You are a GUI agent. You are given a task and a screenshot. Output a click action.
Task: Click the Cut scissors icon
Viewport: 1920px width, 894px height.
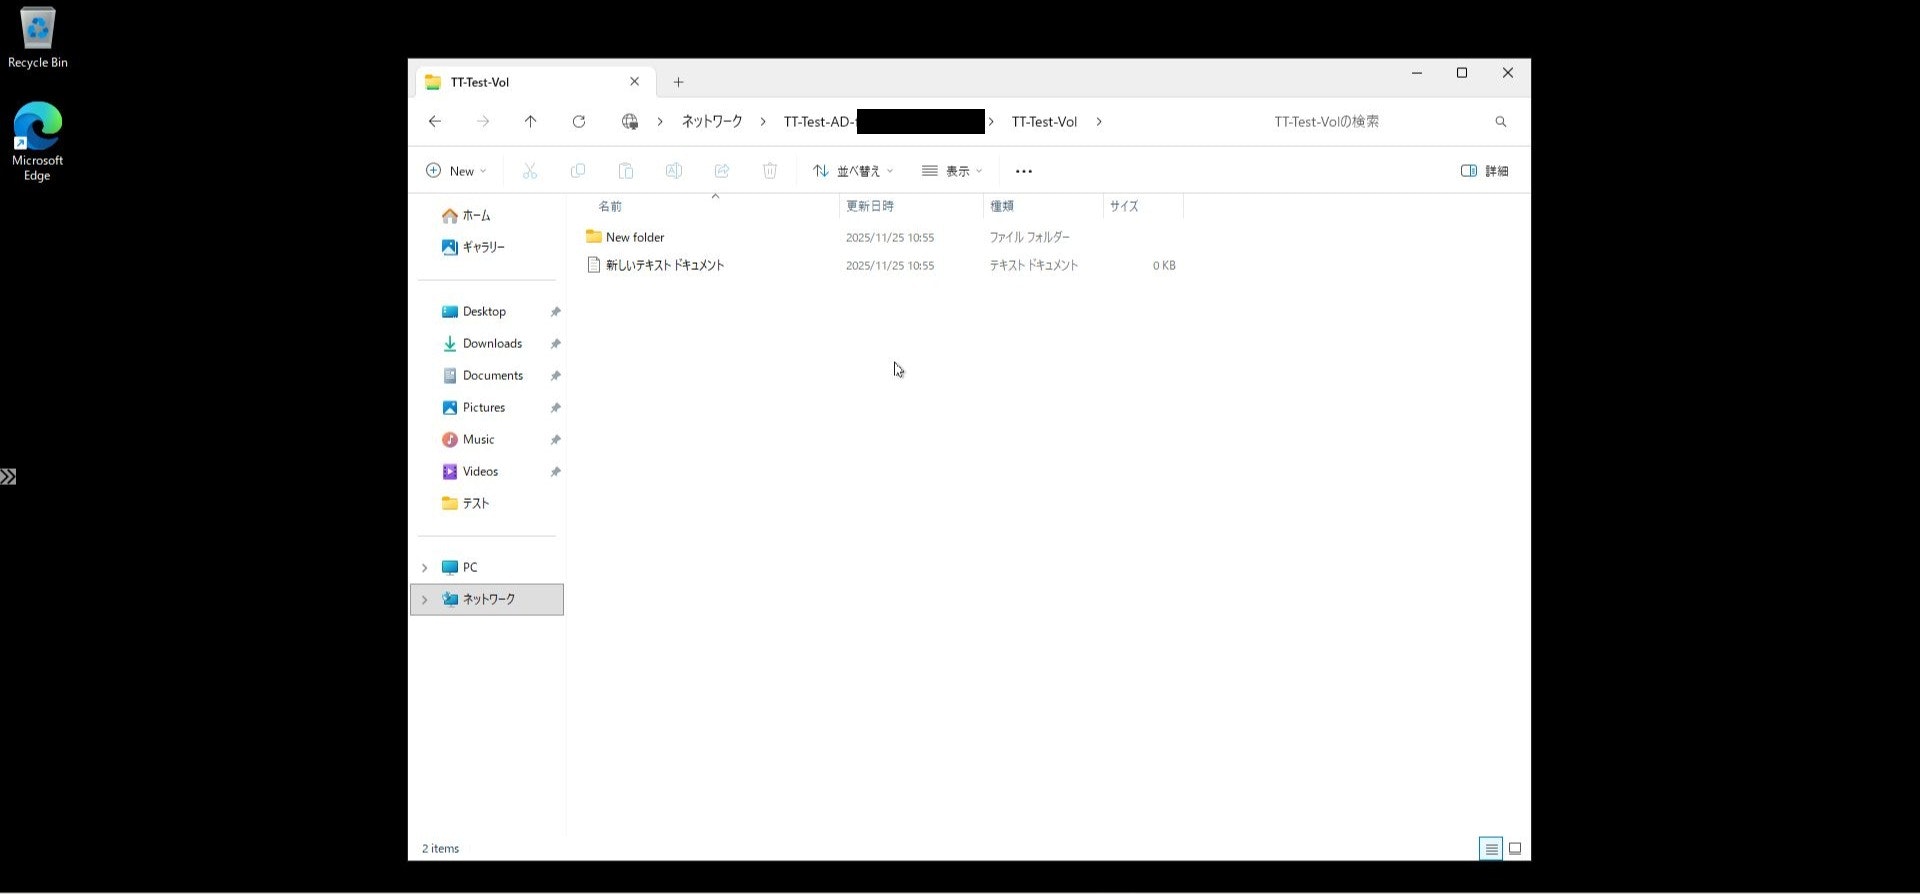click(x=530, y=171)
